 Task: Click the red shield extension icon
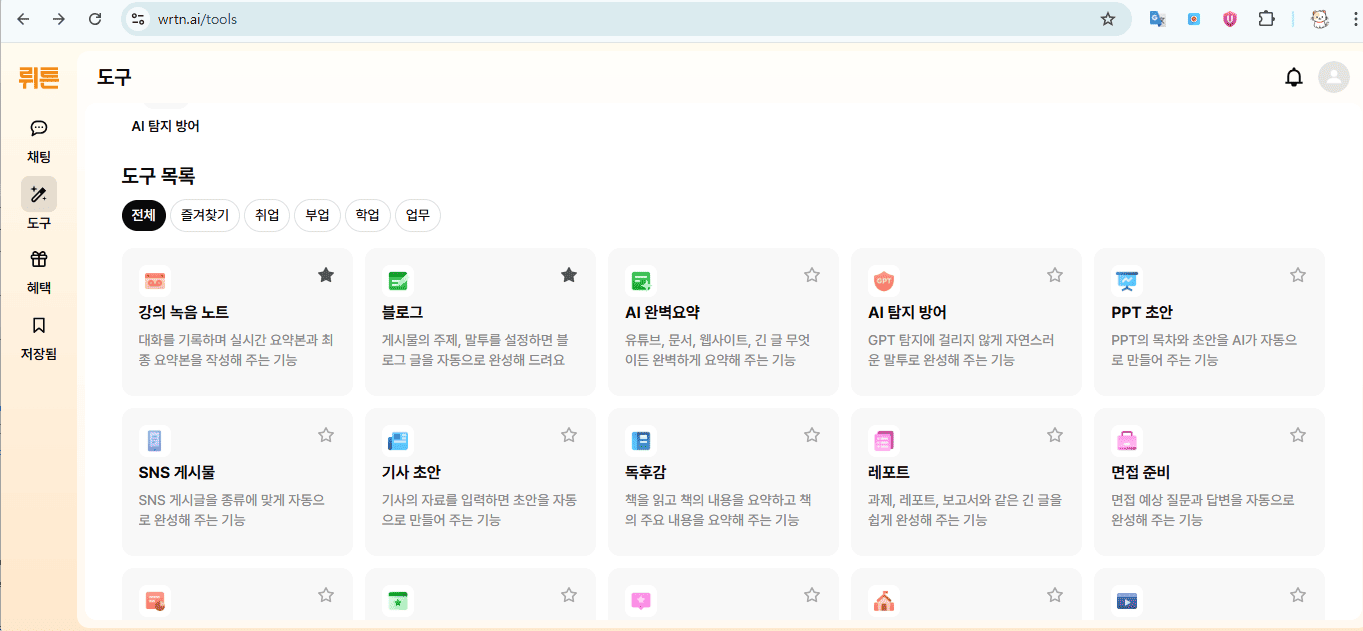[x=1230, y=19]
